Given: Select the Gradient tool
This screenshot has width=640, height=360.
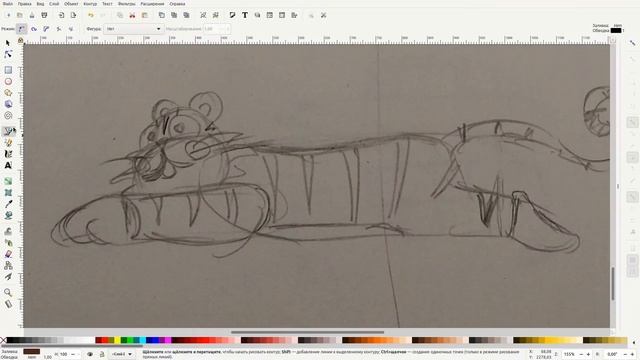Looking at the screenshot, I should 8,181.
